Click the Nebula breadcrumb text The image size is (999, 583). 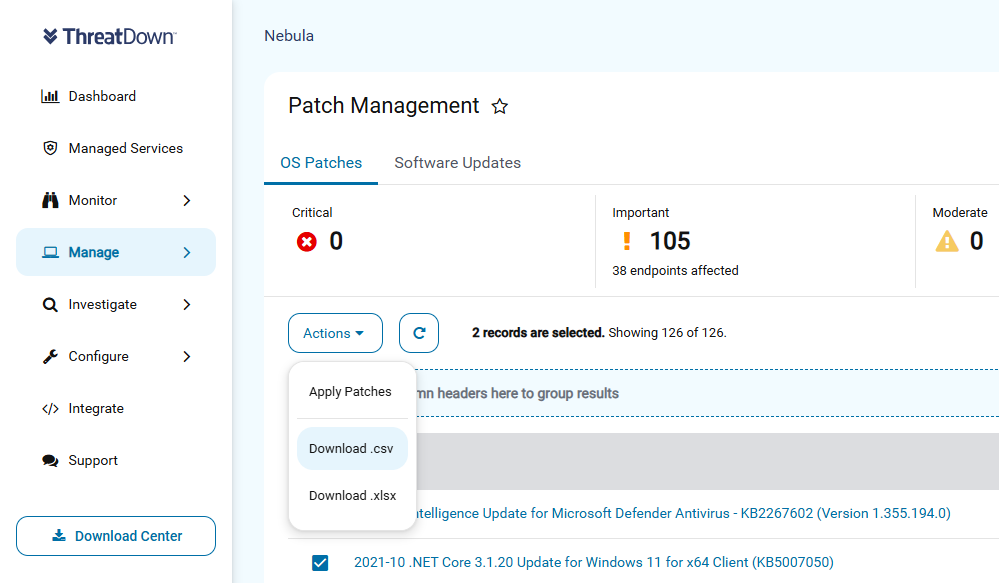289,36
